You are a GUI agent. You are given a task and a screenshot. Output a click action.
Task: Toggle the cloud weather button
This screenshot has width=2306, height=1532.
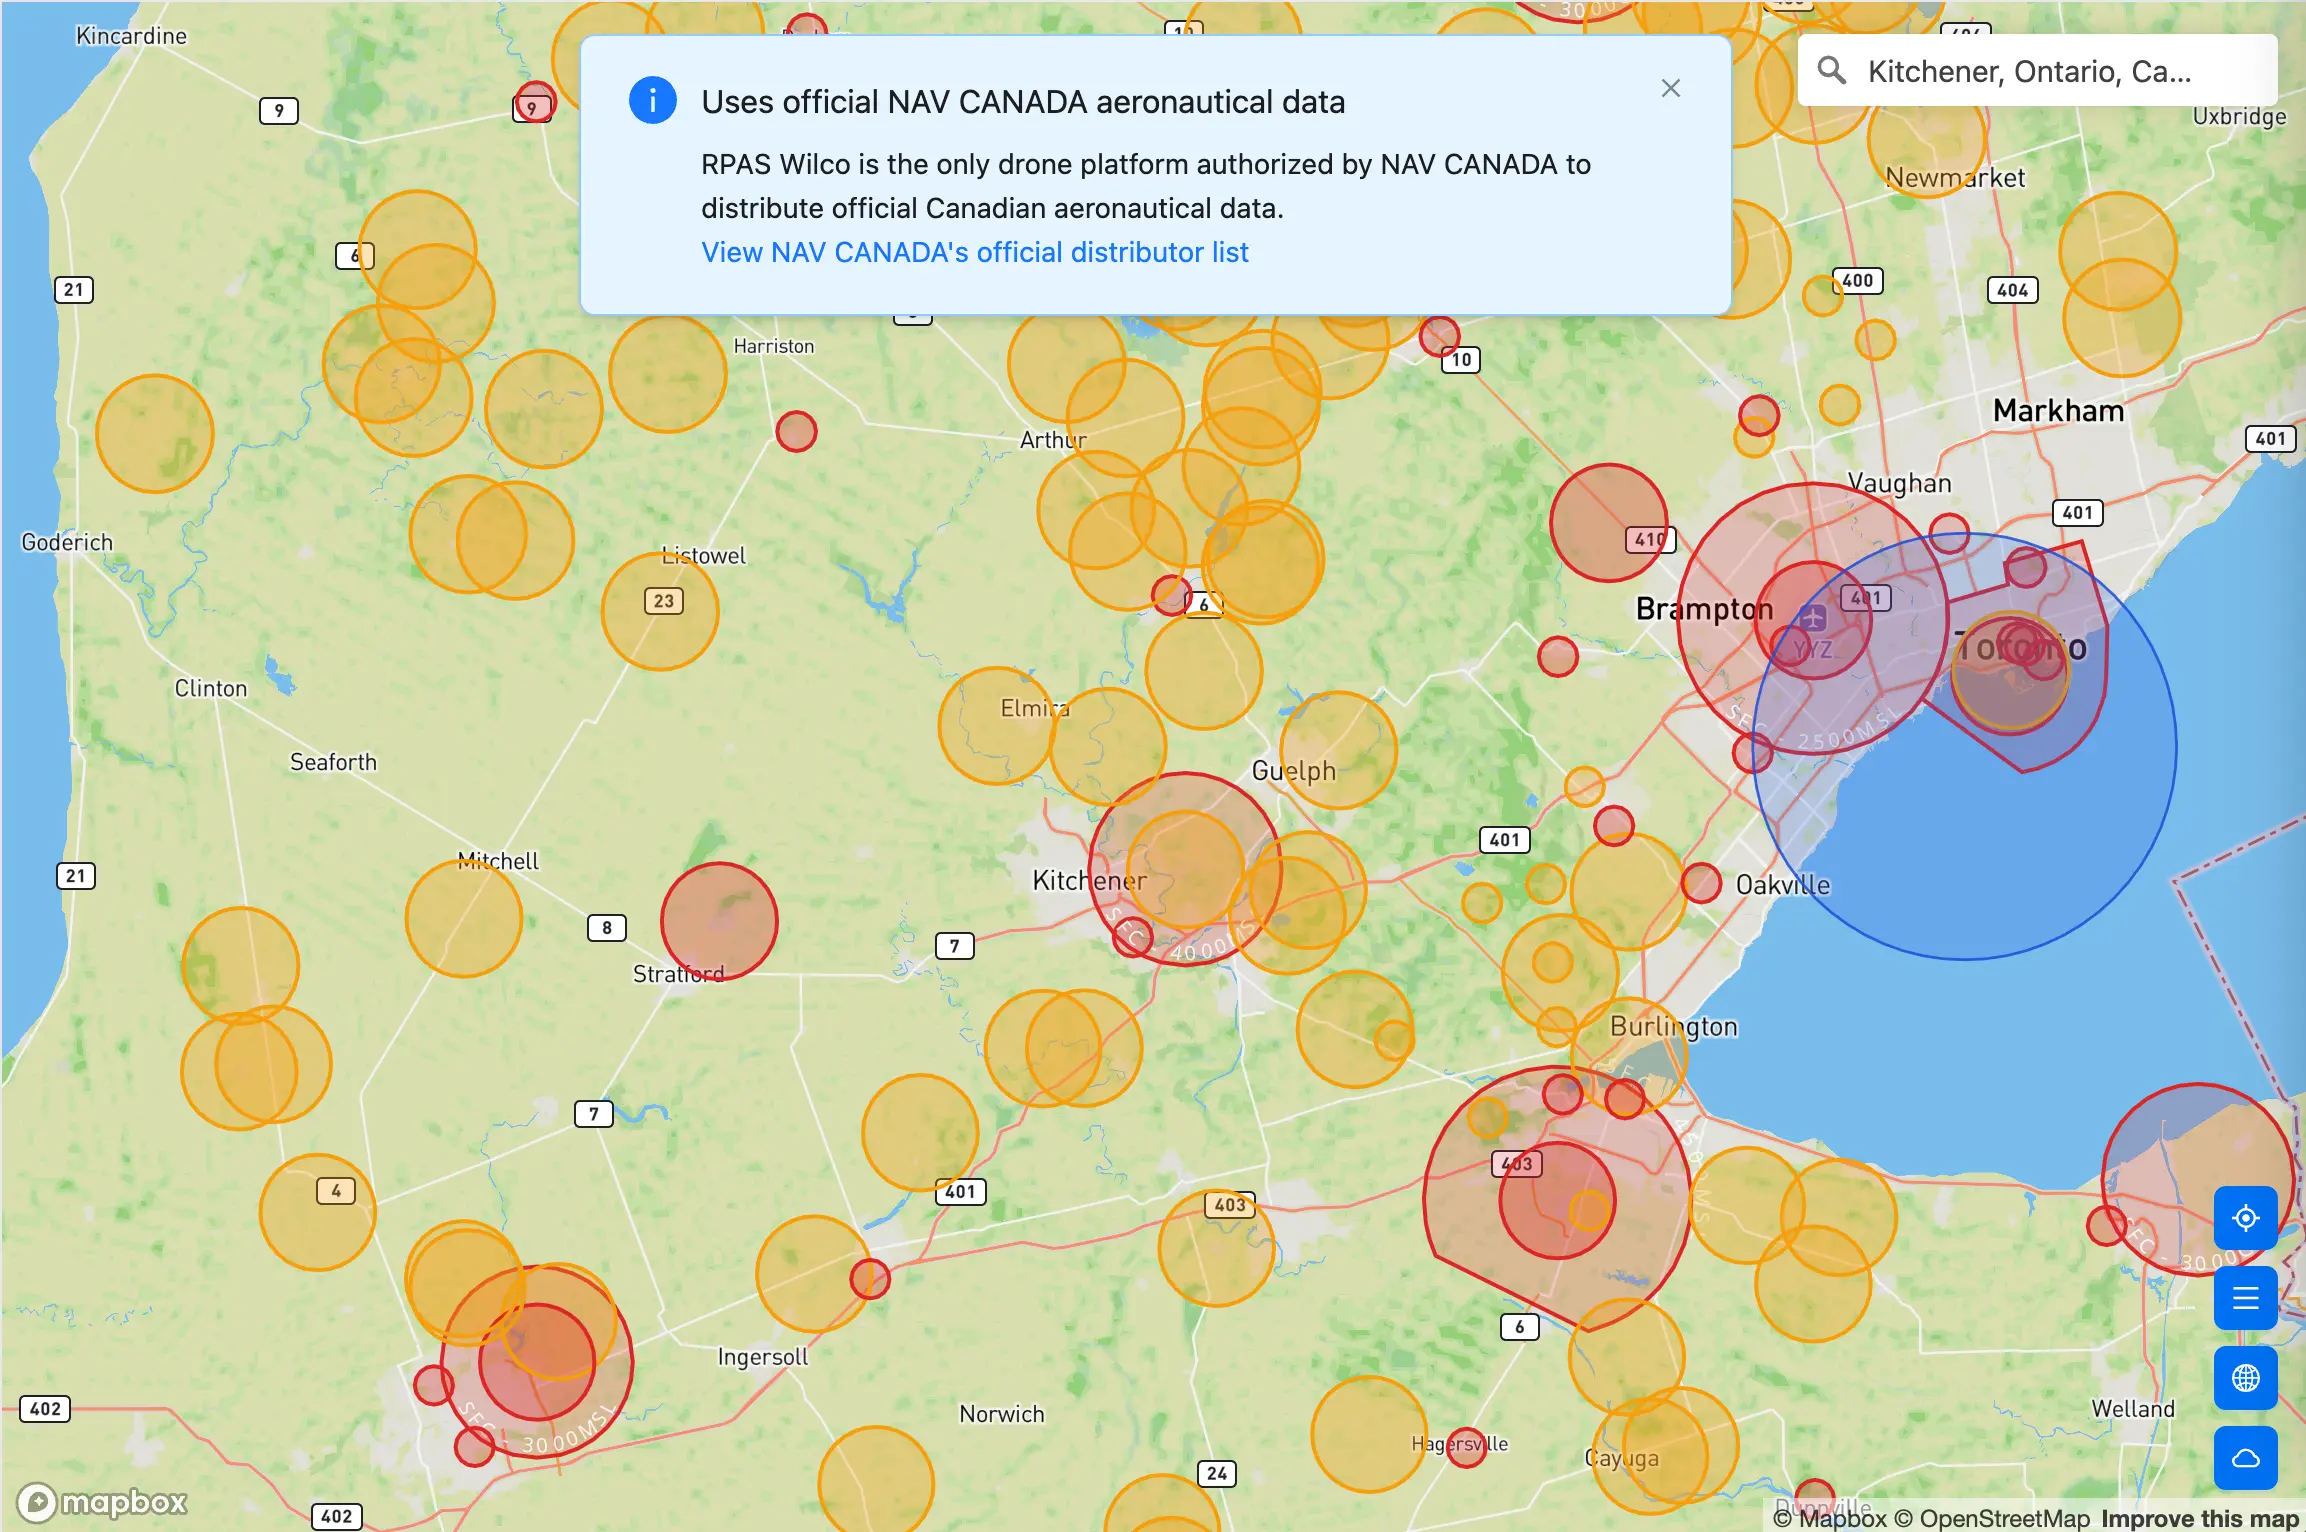(x=2245, y=1458)
